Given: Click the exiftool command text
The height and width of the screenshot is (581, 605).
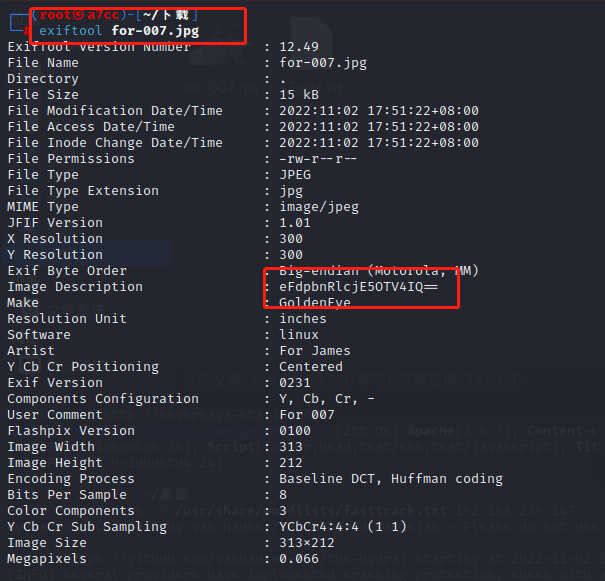Looking at the screenshot, I should (70, 30).
